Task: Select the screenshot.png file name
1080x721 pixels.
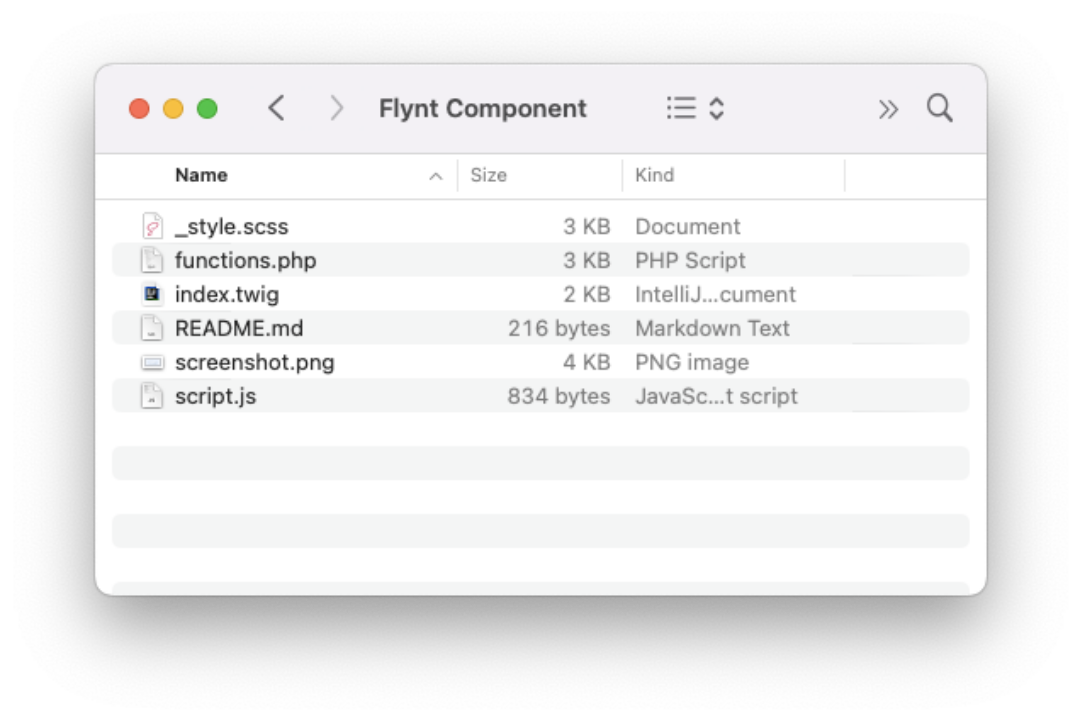Action: pyautogui.click(x=255, y=362)
